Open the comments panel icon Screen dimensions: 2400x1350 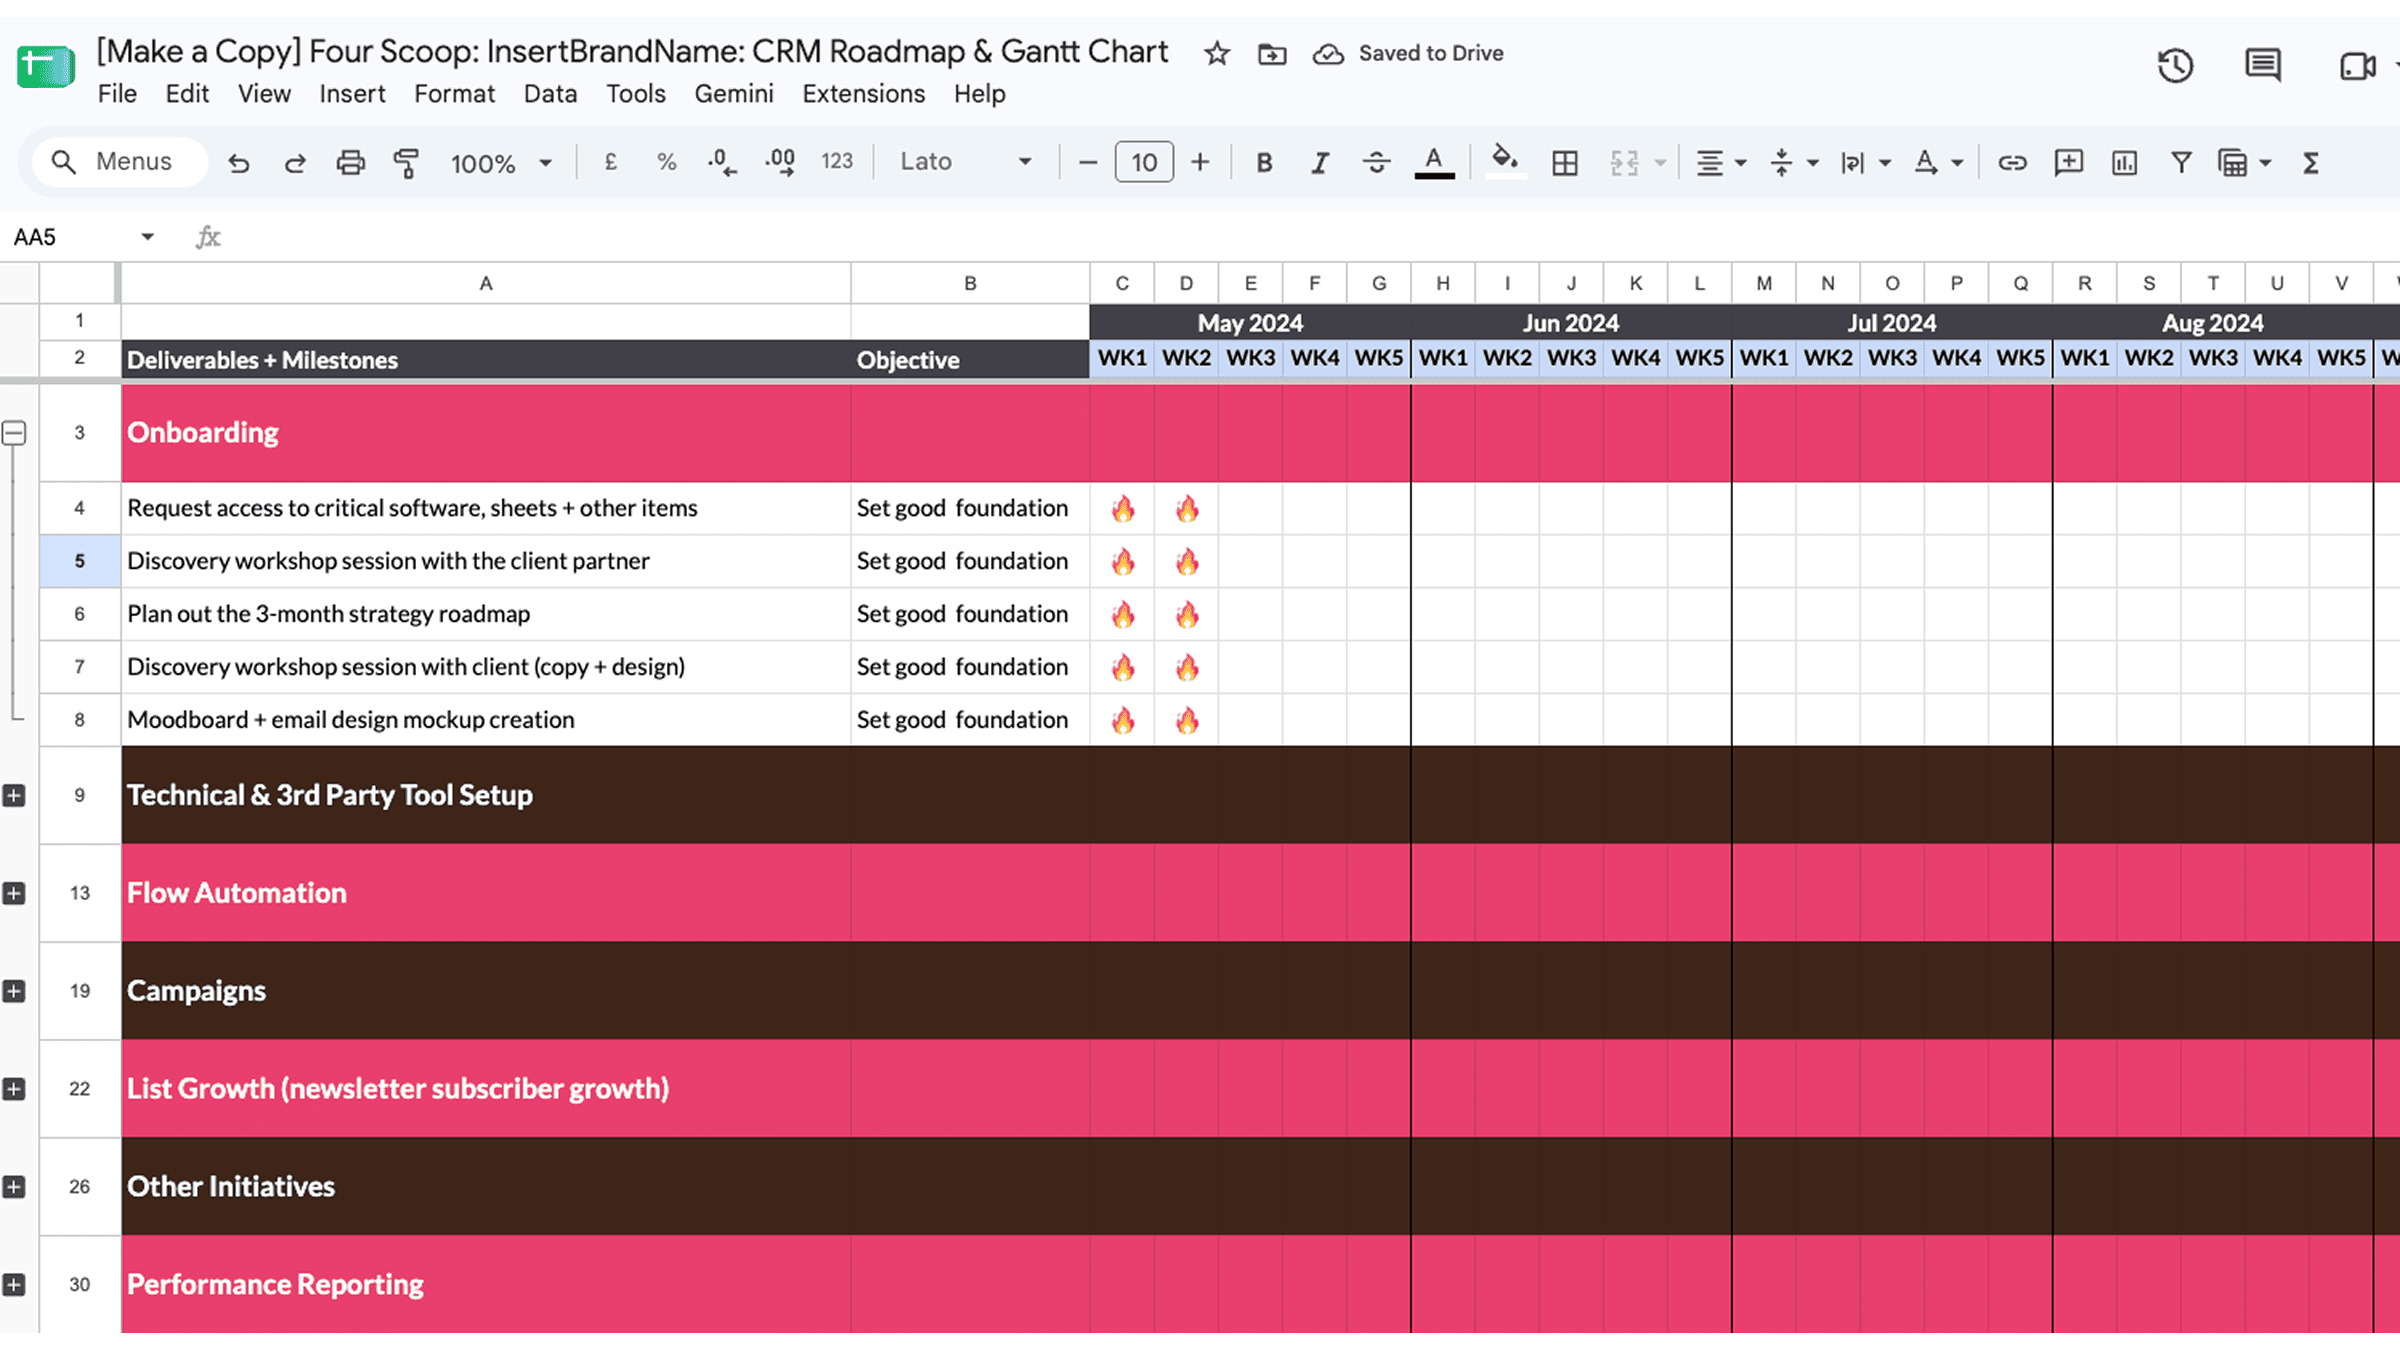(x=2263, y=66)
